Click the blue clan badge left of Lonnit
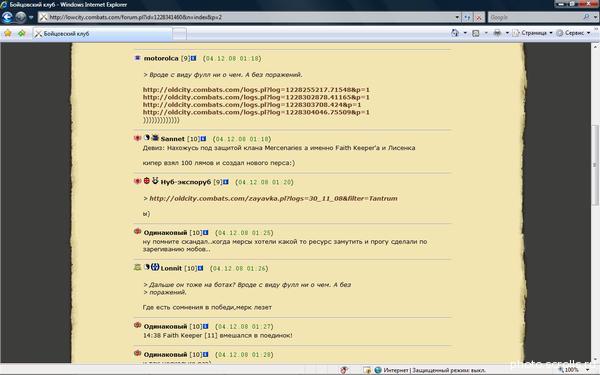This screenshot has width=600, height=375. click(x=155, y=267)
